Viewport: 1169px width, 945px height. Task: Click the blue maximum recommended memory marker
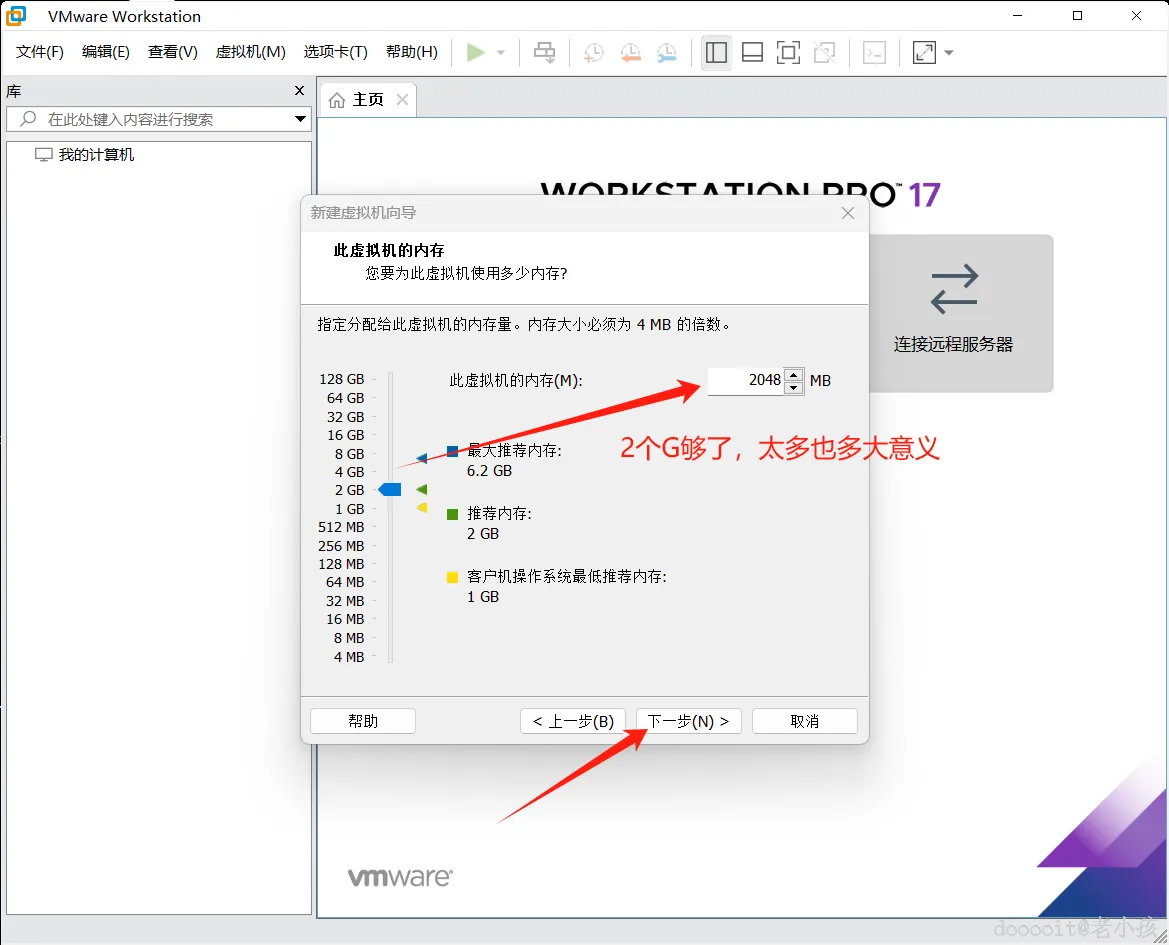click(422, 458)
